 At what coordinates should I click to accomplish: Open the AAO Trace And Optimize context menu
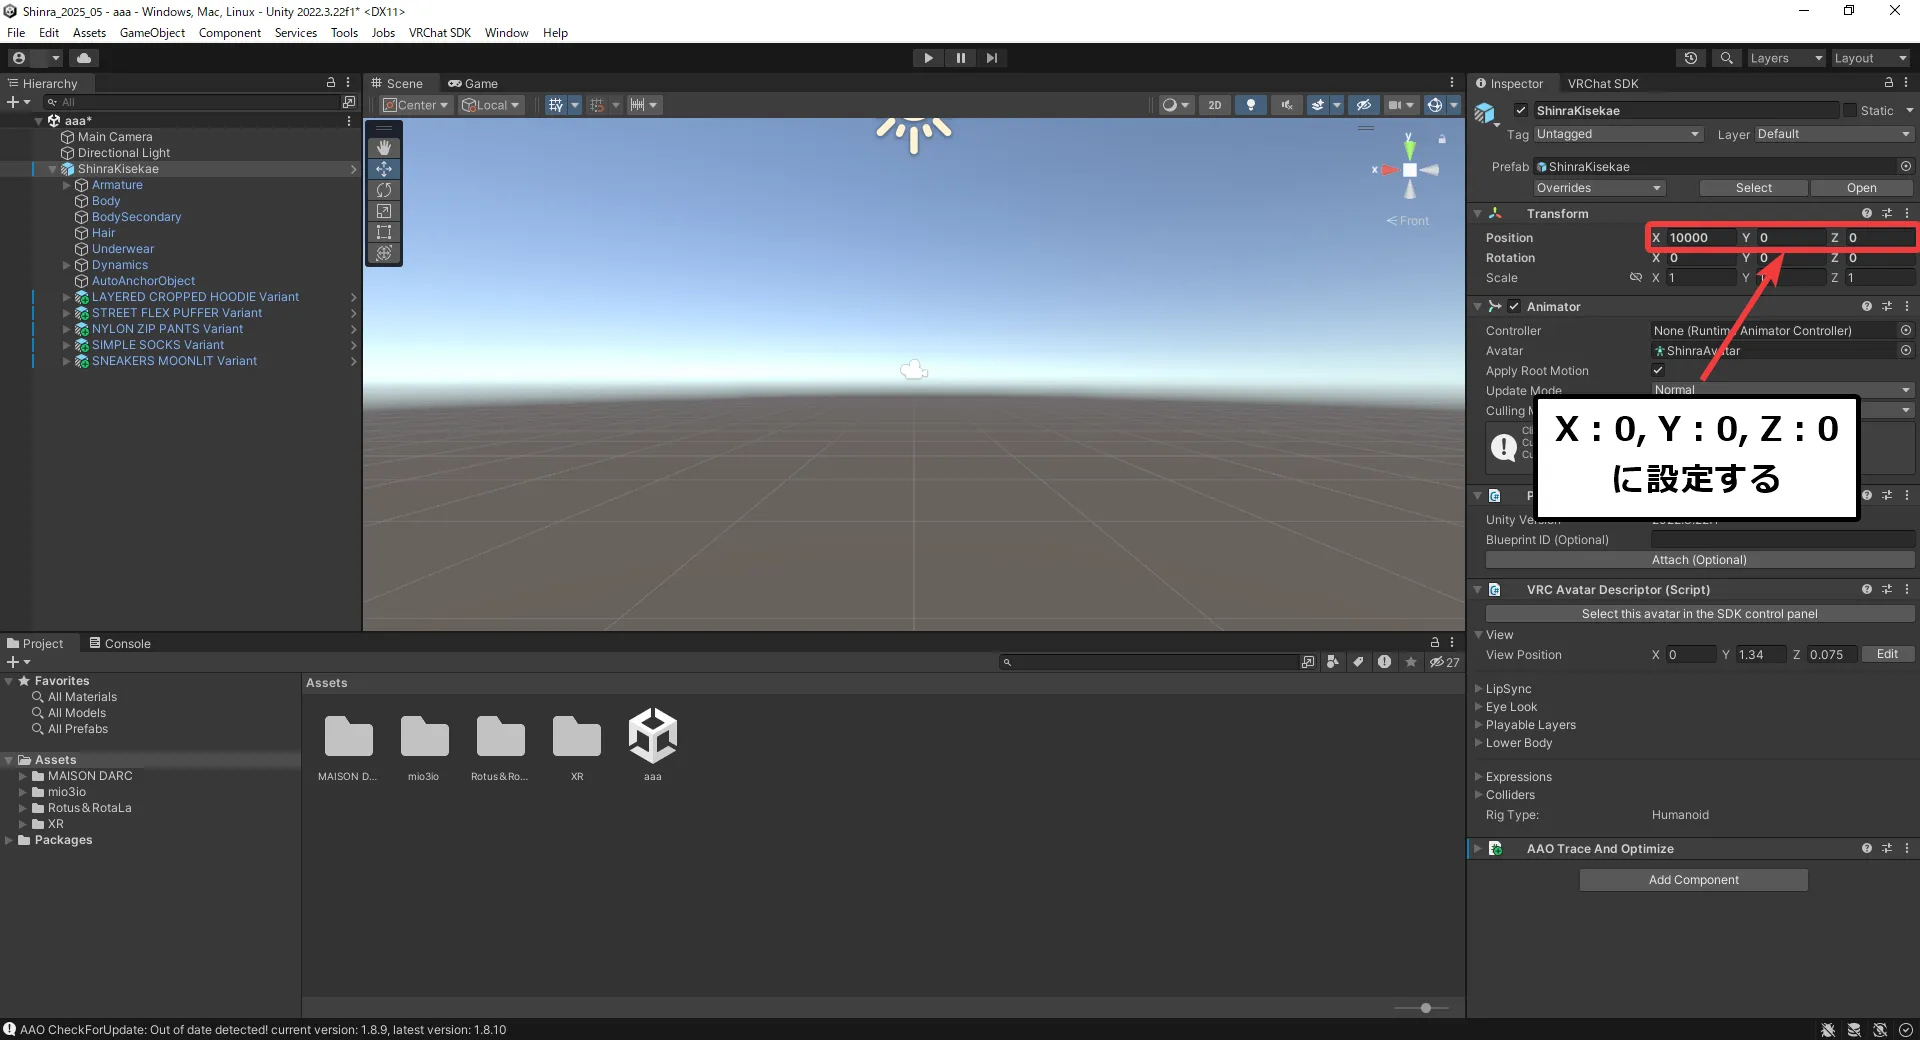pos(1907,849)
